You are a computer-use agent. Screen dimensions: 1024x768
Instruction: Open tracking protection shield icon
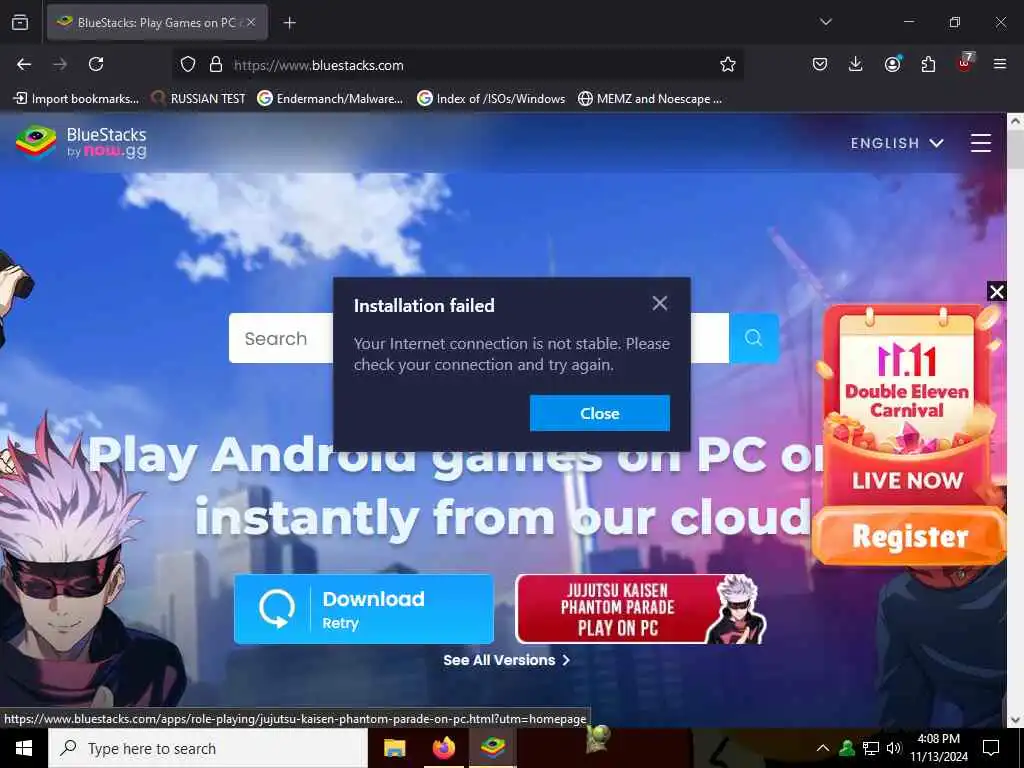(188, 64)
